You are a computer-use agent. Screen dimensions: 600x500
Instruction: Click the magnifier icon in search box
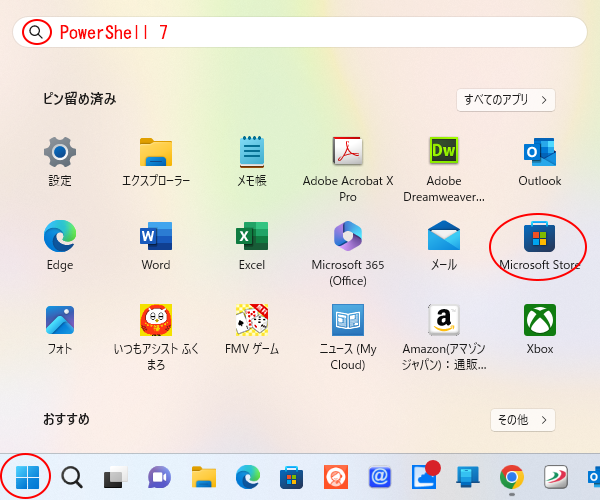[36, 32]
